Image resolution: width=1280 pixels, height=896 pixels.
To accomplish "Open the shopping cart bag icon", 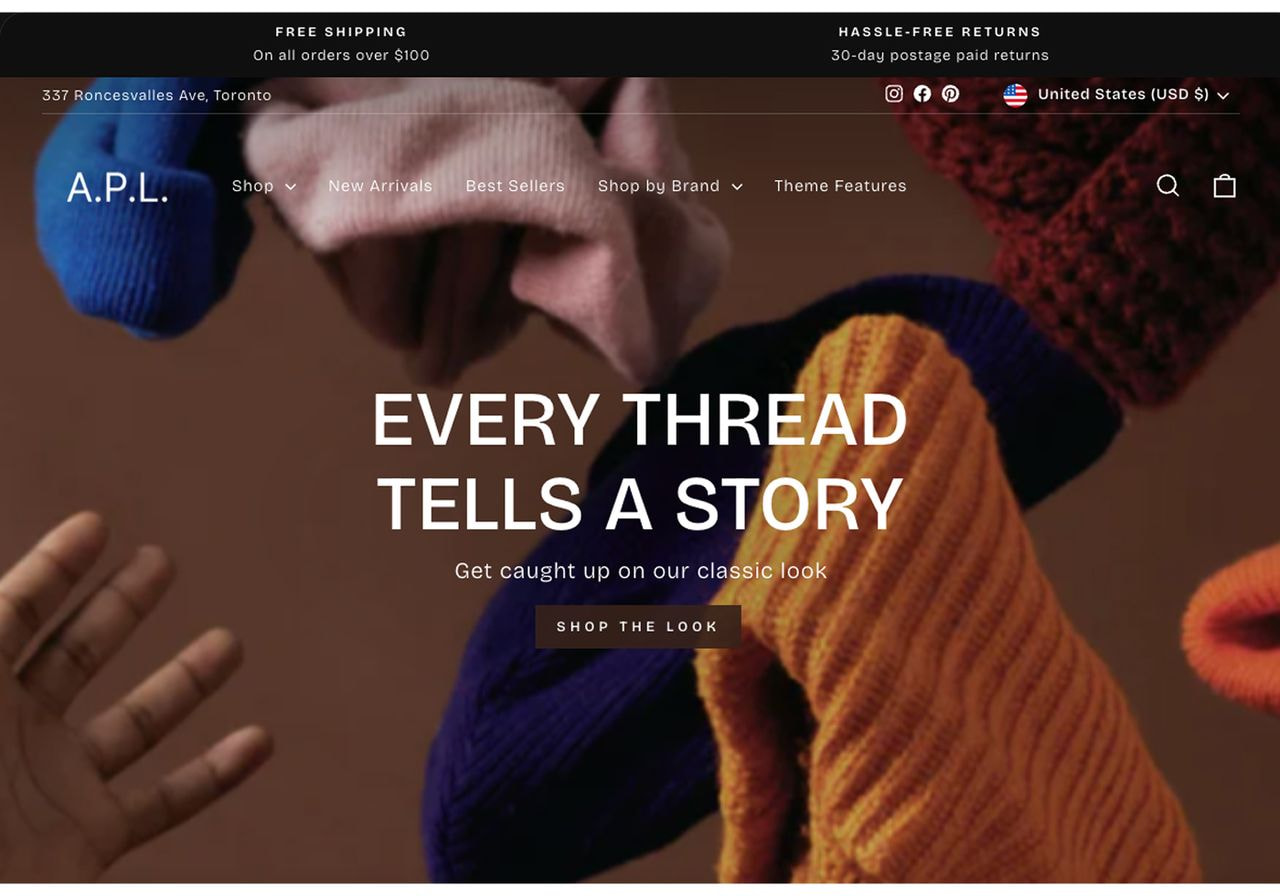I will pos(1225,186).
